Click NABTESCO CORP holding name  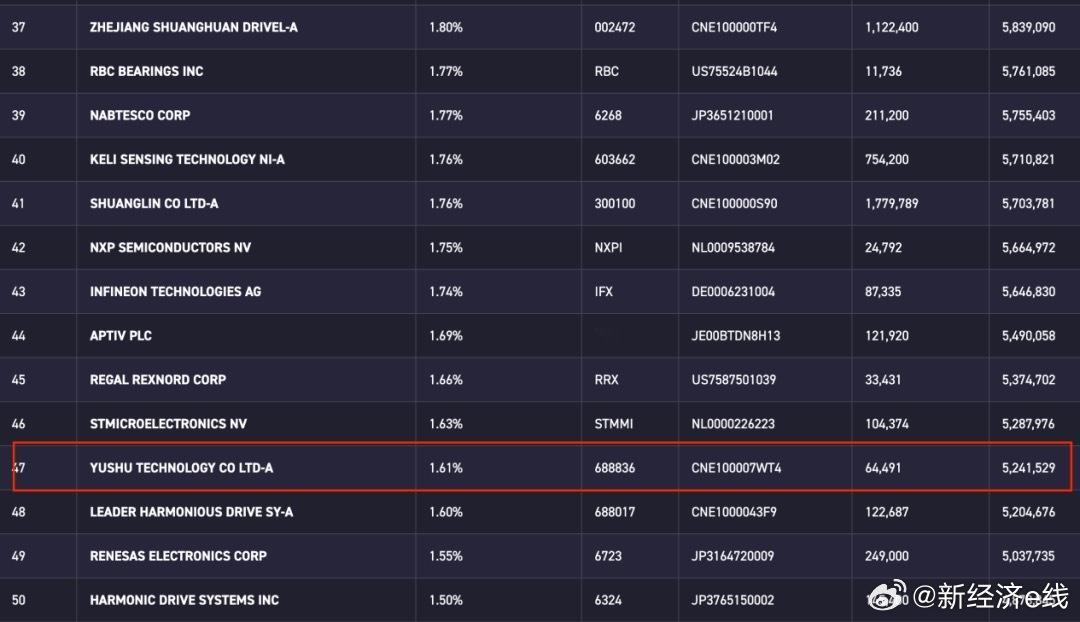click(140, 115)
